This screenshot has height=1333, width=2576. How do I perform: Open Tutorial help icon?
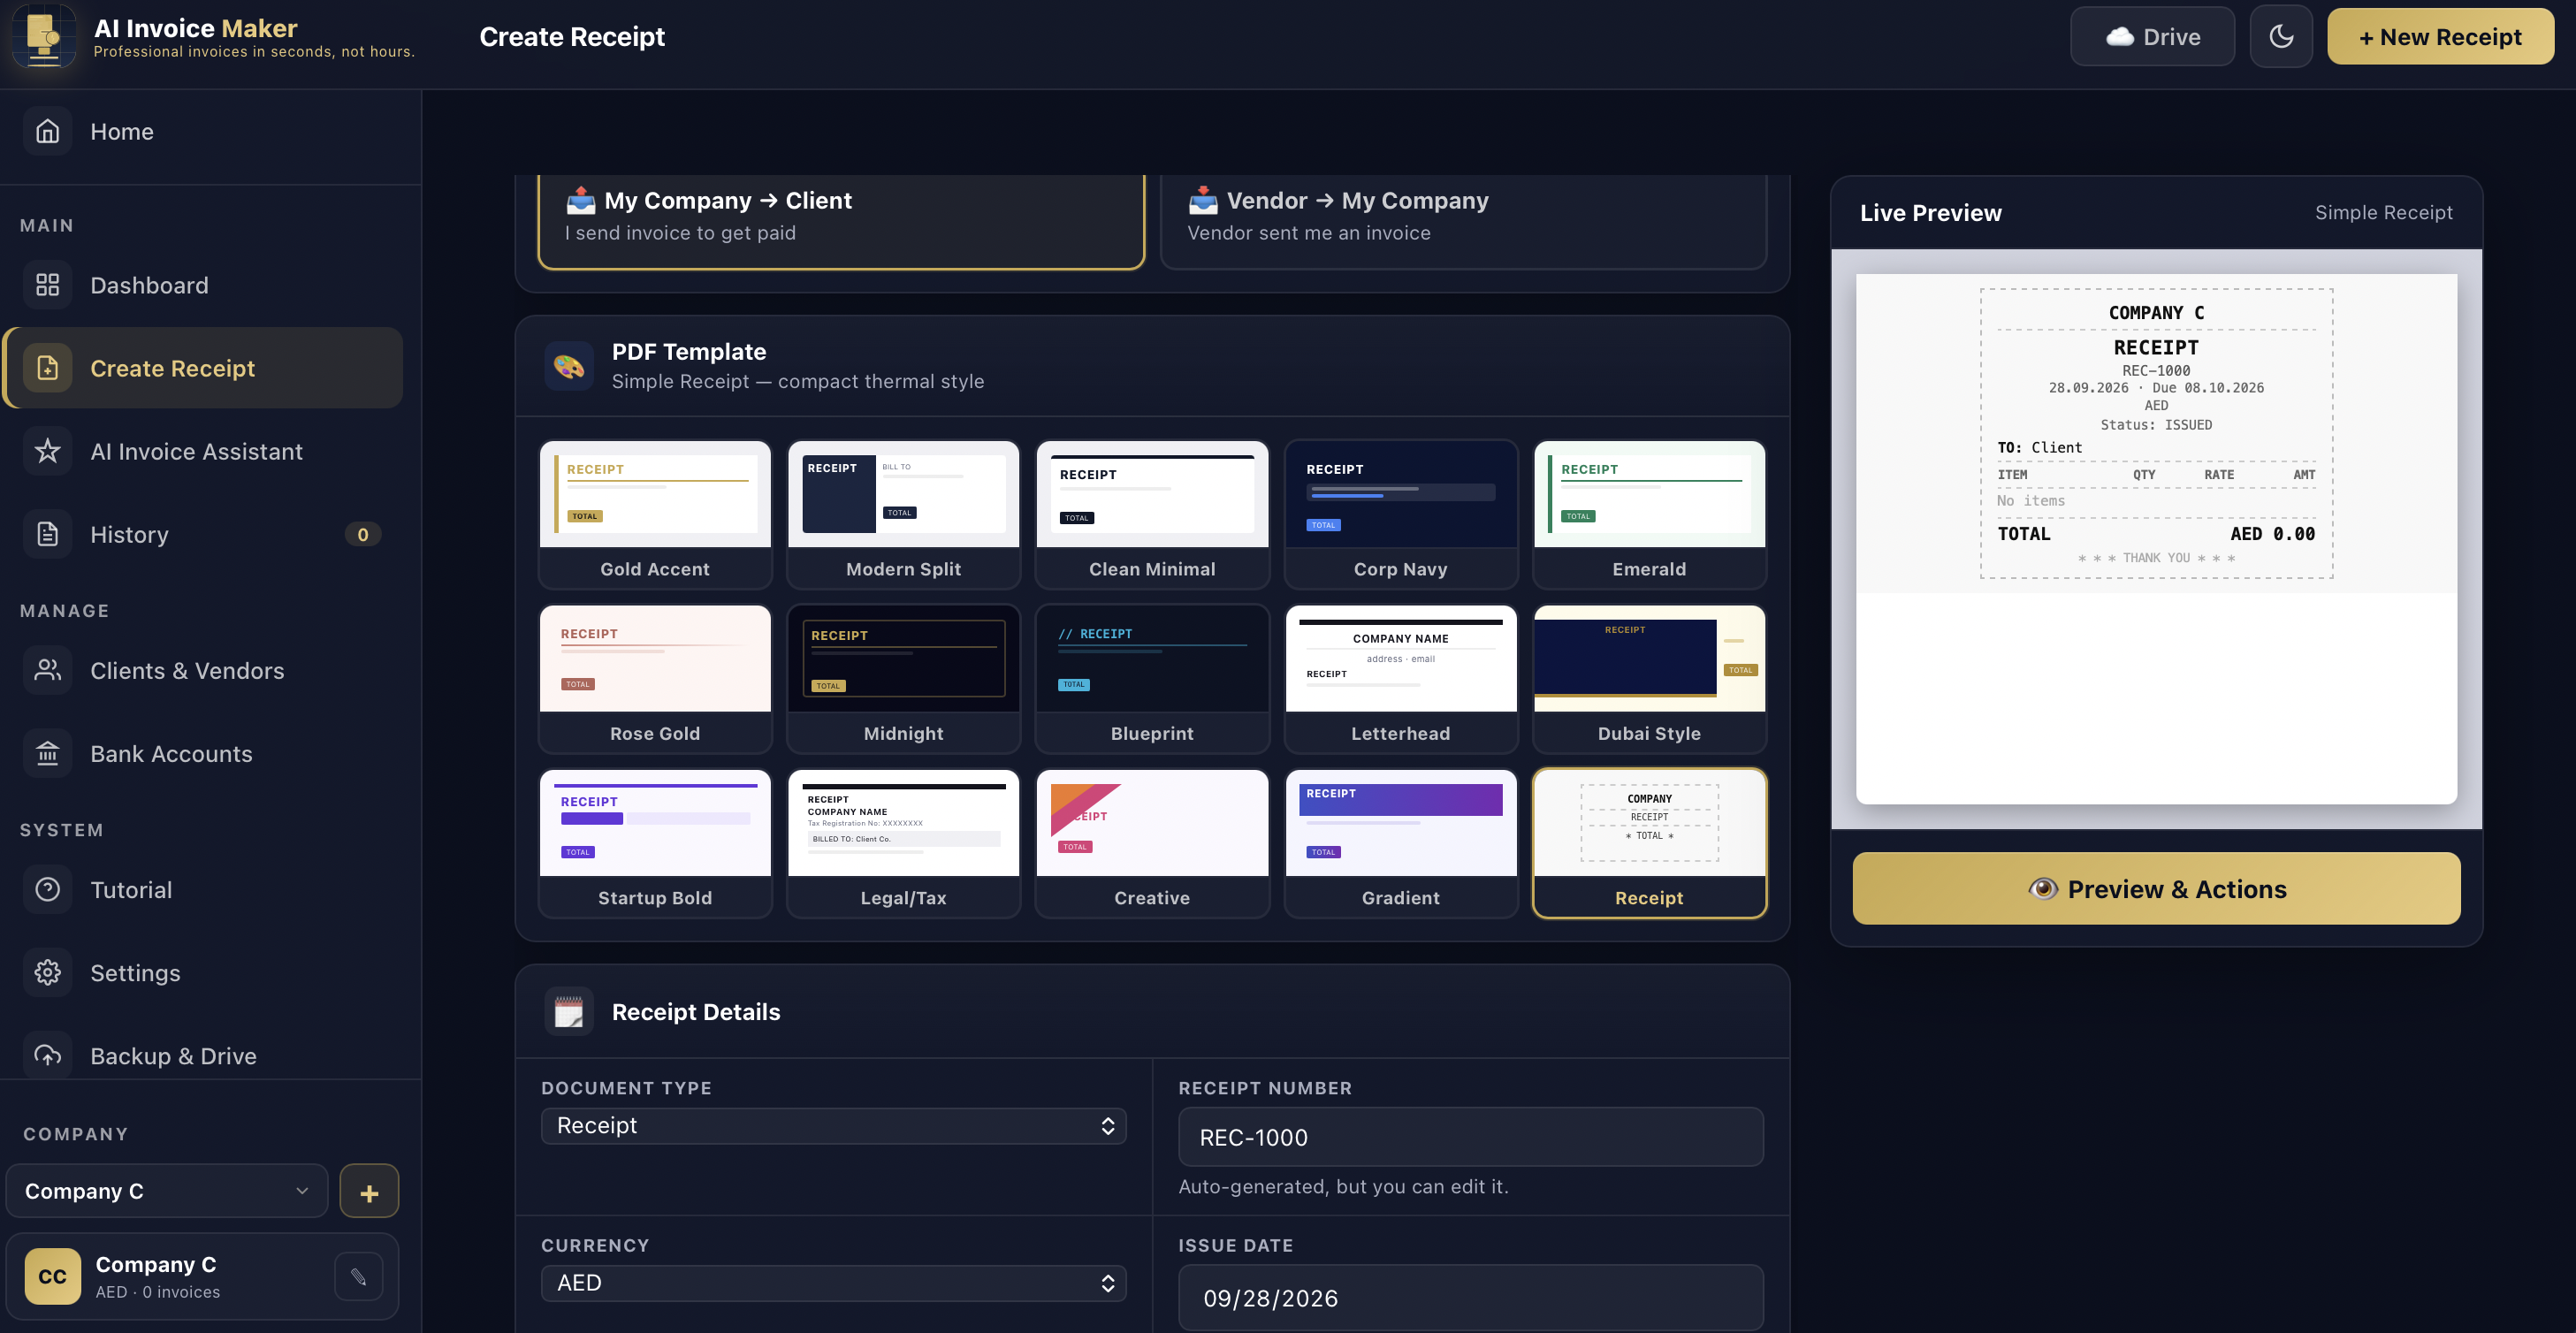(x=47, y=889)
